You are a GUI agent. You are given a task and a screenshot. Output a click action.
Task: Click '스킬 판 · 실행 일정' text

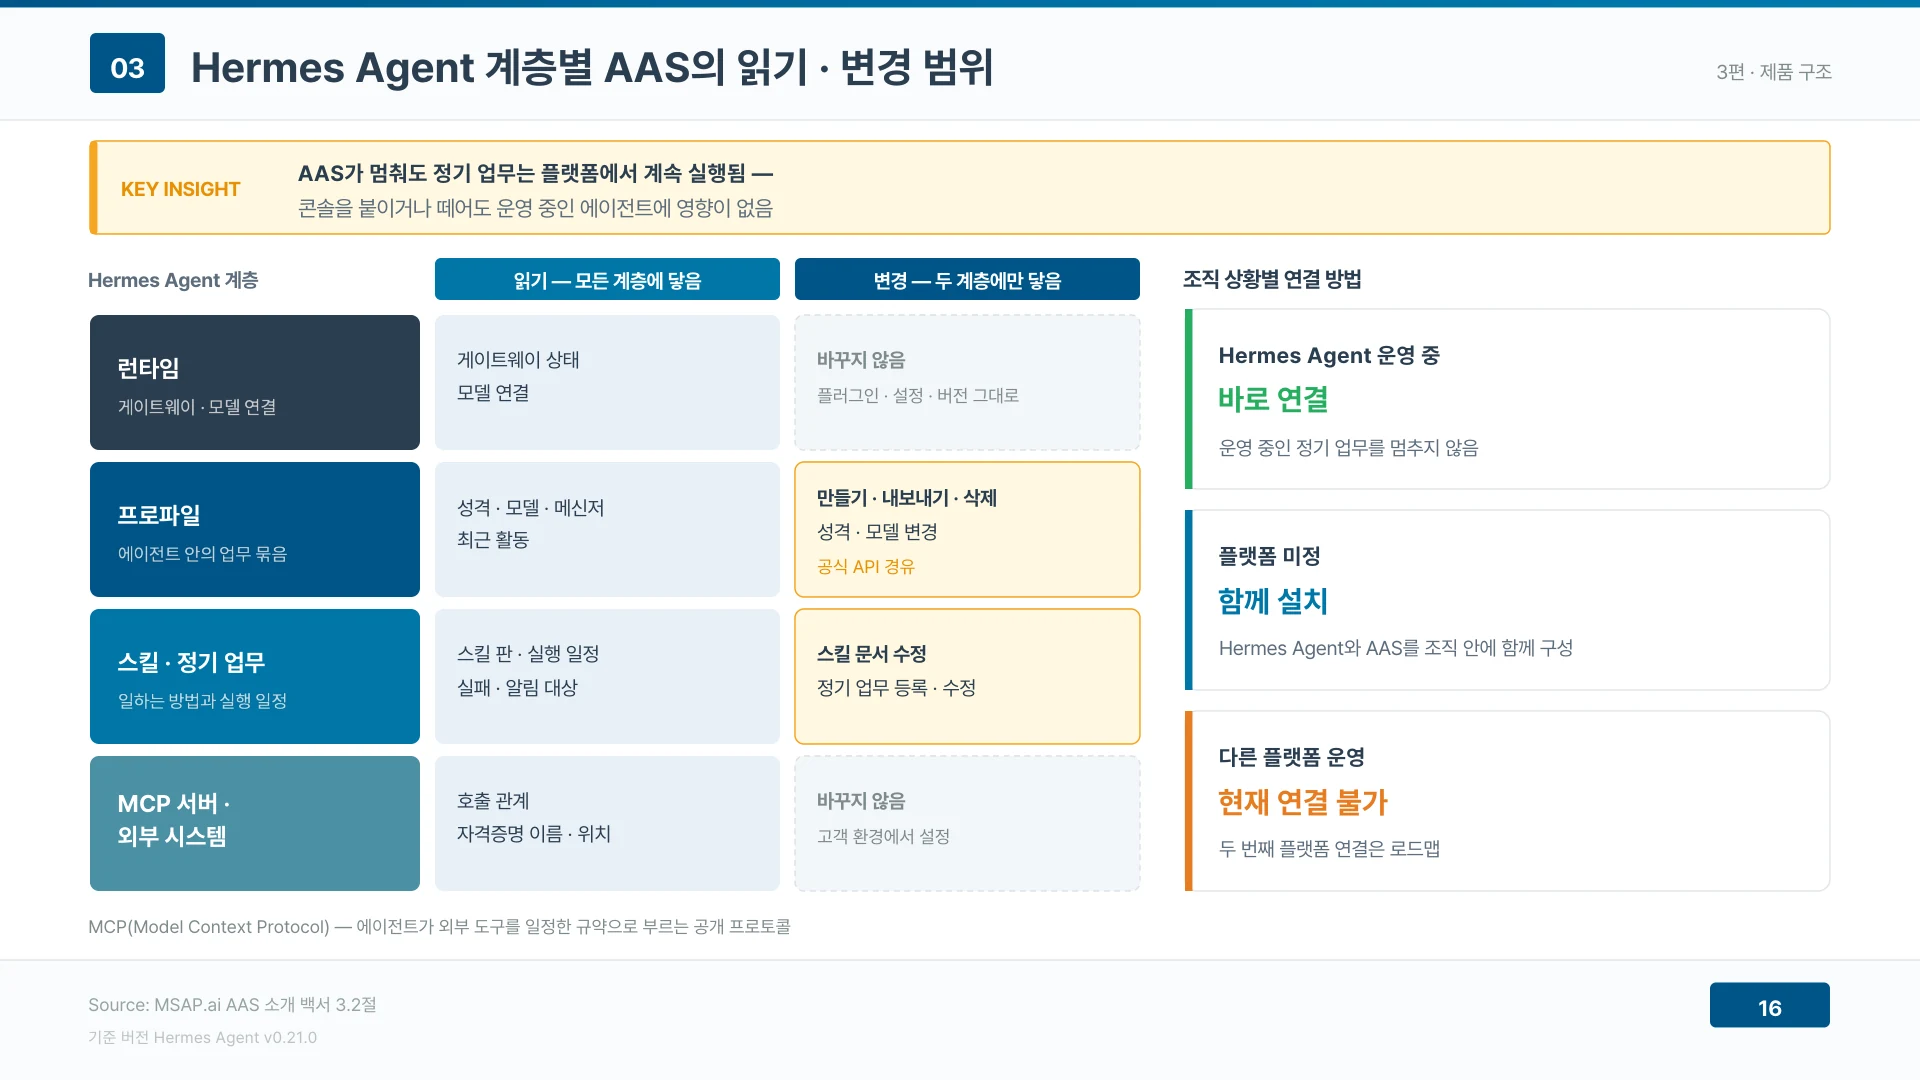[527, 653]
